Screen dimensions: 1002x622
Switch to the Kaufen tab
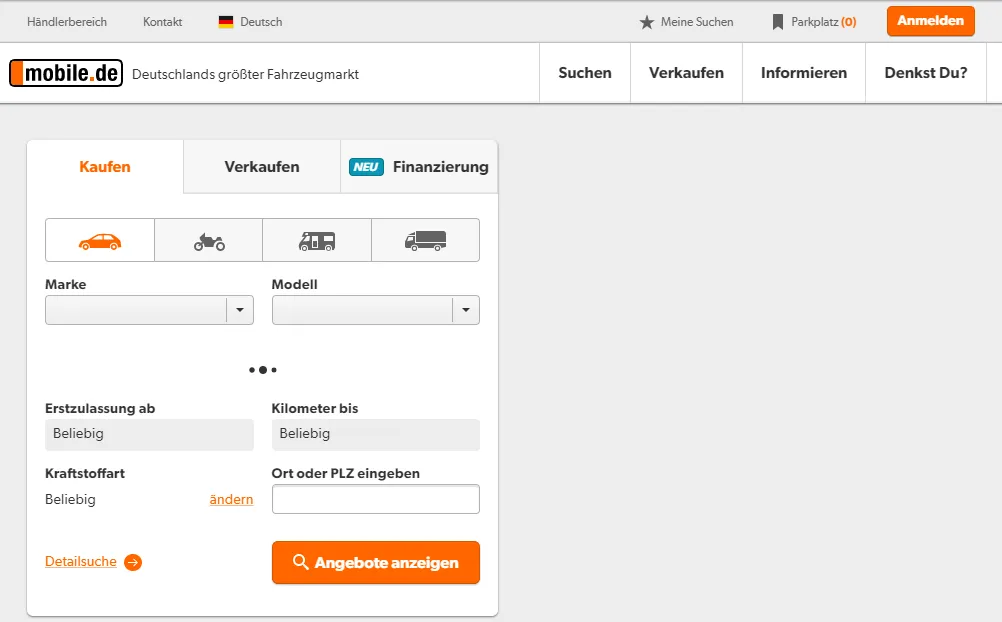(x=105, y=167)
